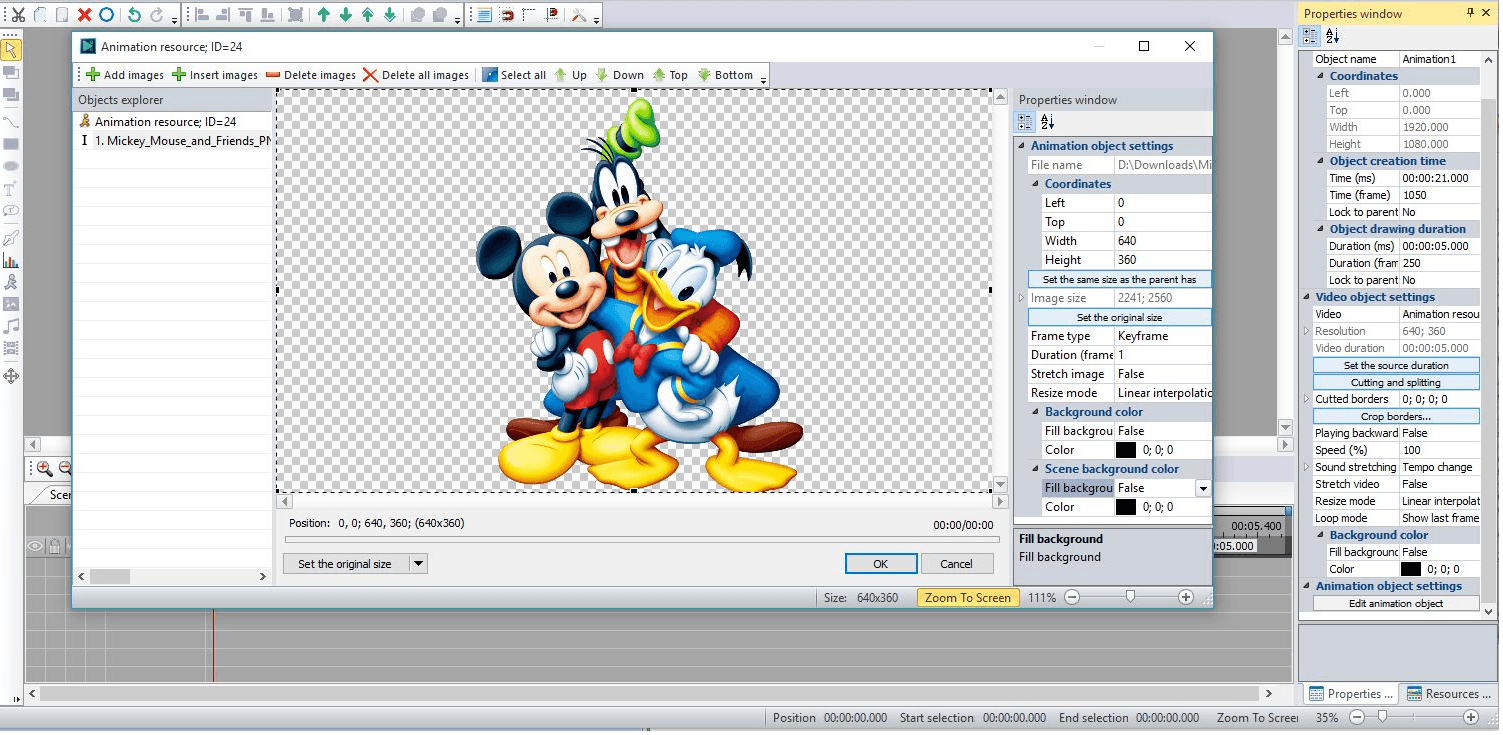Click Cutting and splitting button
Image resolution: width=1503 pixels, height=735 pixels.
tap(1395, 382)
